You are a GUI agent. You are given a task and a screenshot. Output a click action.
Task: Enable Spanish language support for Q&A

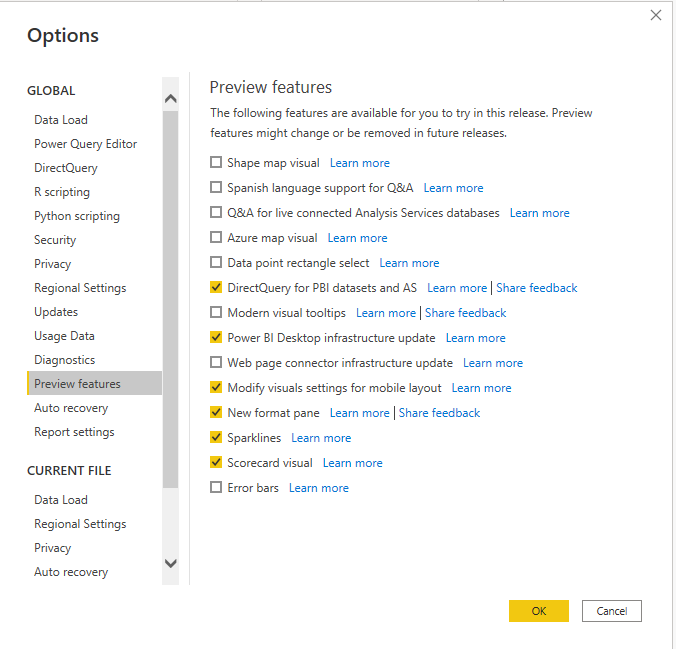click(x=216, y=188)
